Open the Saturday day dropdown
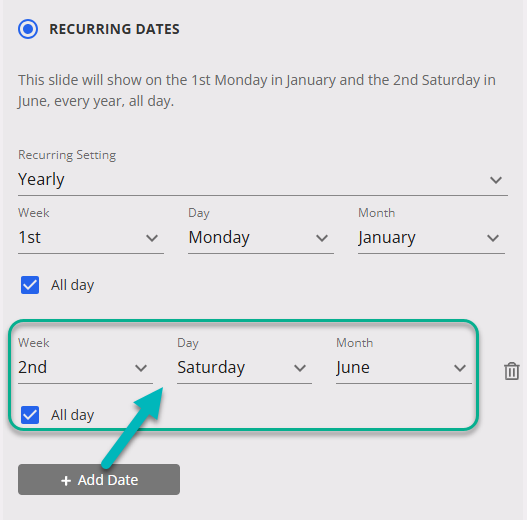Viewport: 527px width, 520px height. tap(244, 368)
